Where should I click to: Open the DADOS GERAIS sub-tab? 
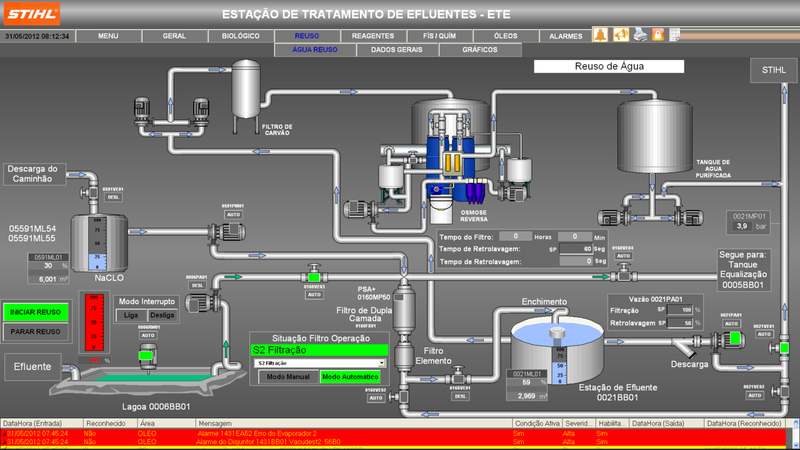tap(397, 49)
